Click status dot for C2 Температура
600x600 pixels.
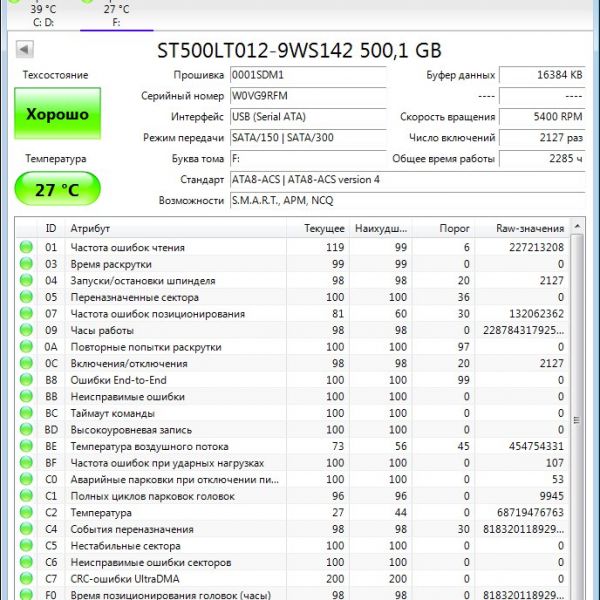pyautogui.click(x=26, y=512)
